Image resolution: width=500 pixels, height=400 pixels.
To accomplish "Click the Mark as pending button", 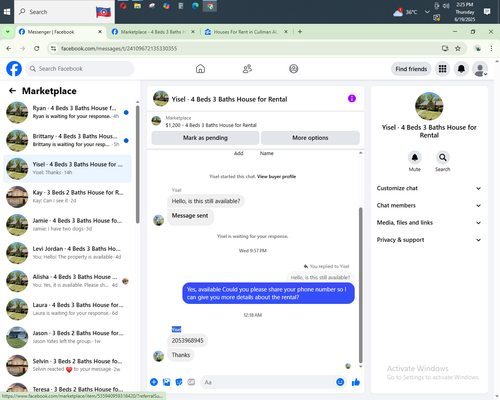I will (205, 138).
